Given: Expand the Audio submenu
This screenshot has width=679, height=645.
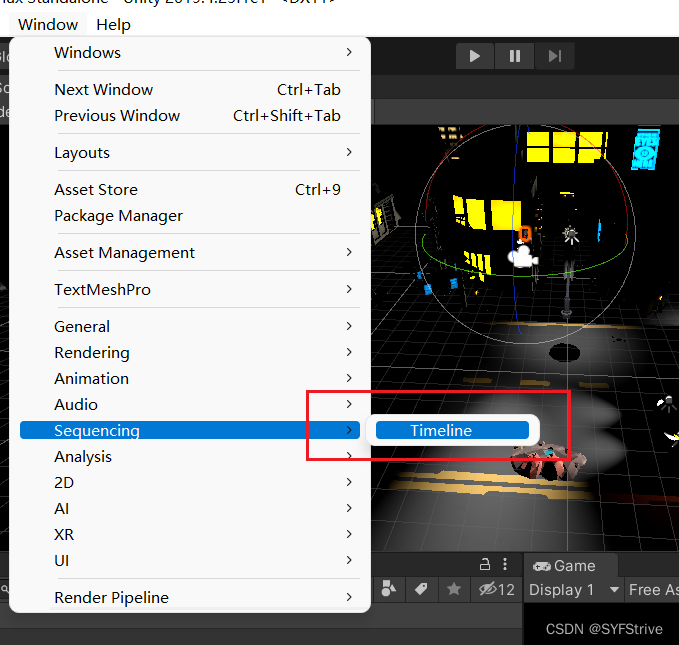Looking at the screenshot, I should [x=190, y=405].
